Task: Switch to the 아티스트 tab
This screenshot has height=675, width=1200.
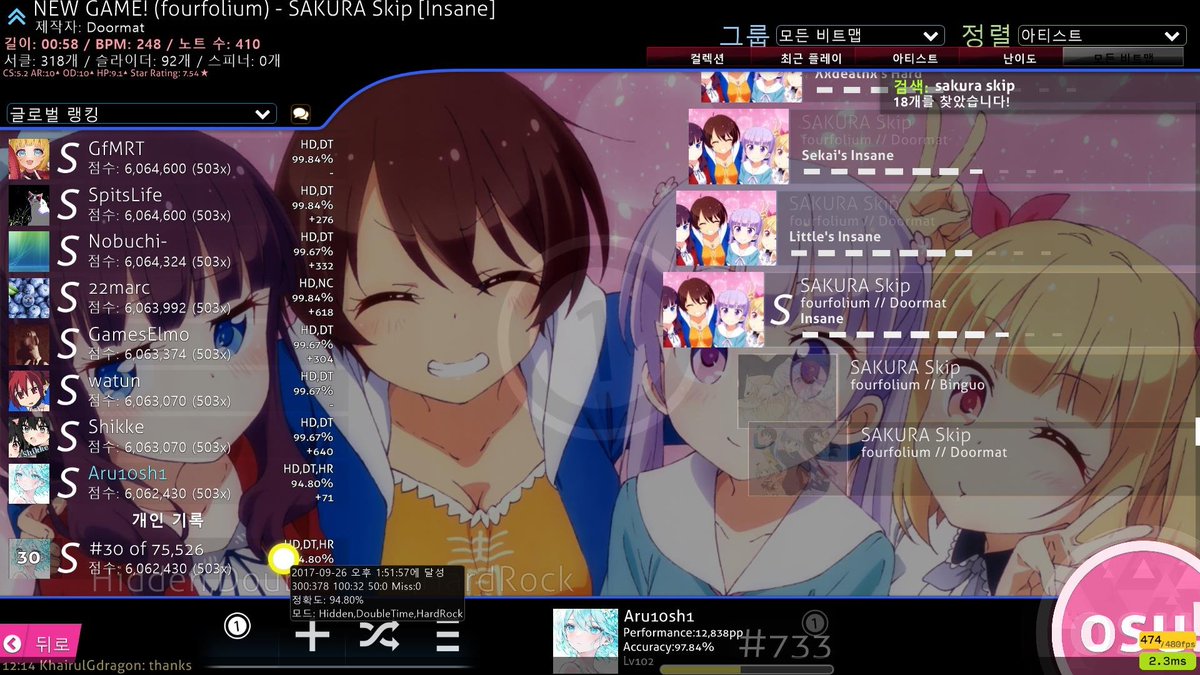Action: coord(915,59)
